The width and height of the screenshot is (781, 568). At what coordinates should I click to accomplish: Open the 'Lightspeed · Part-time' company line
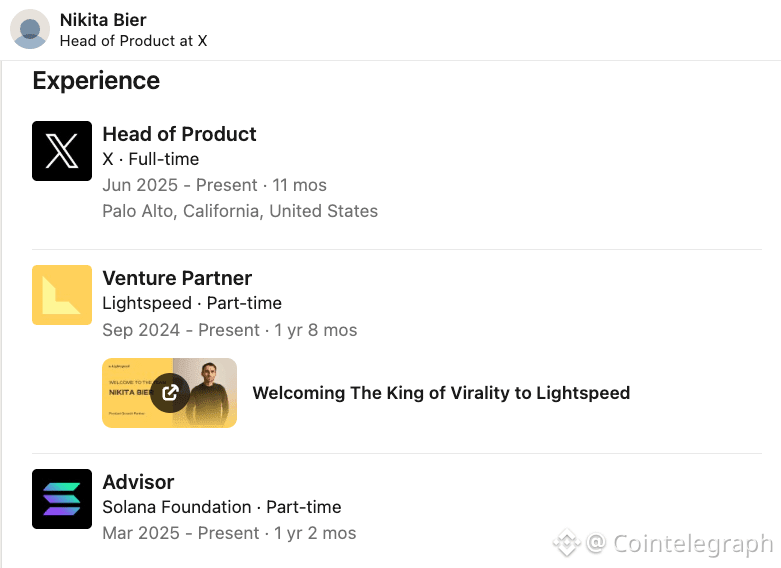click(192, 303)
